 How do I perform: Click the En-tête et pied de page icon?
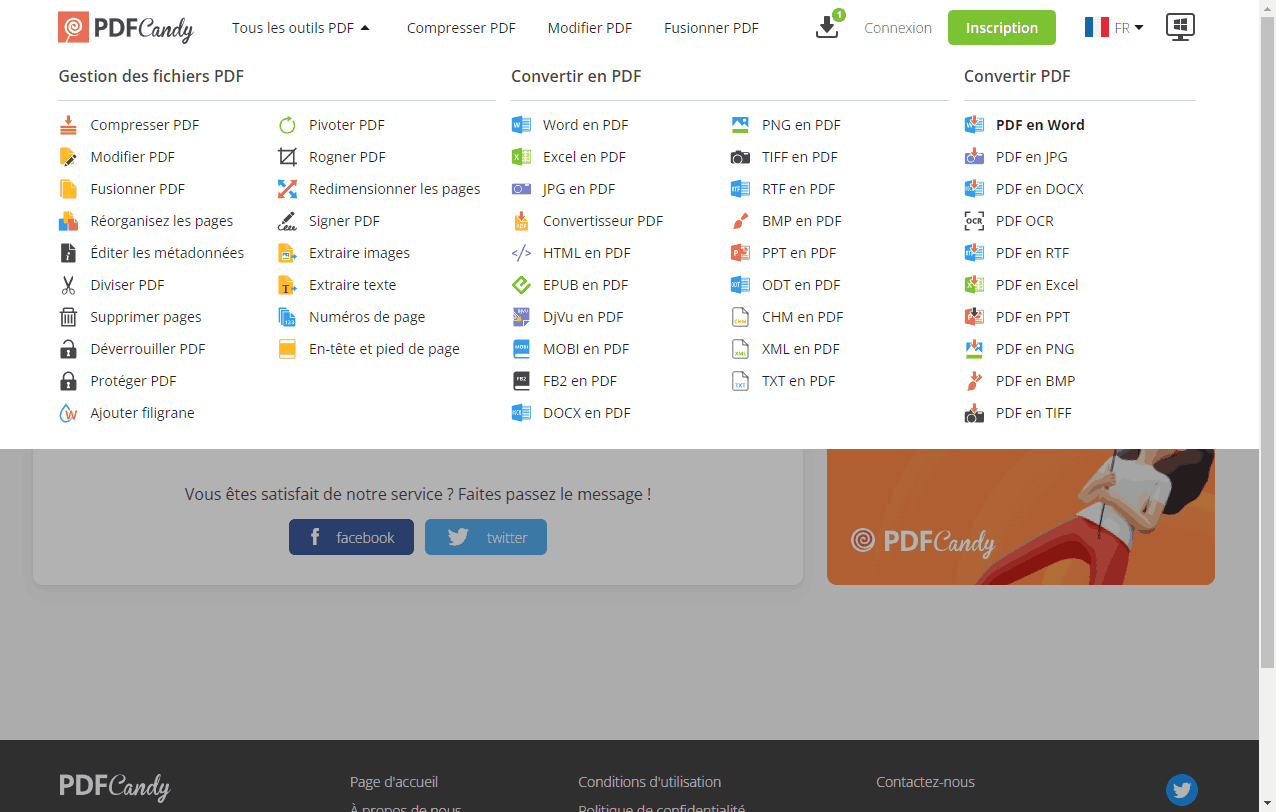tap(287, 349)
